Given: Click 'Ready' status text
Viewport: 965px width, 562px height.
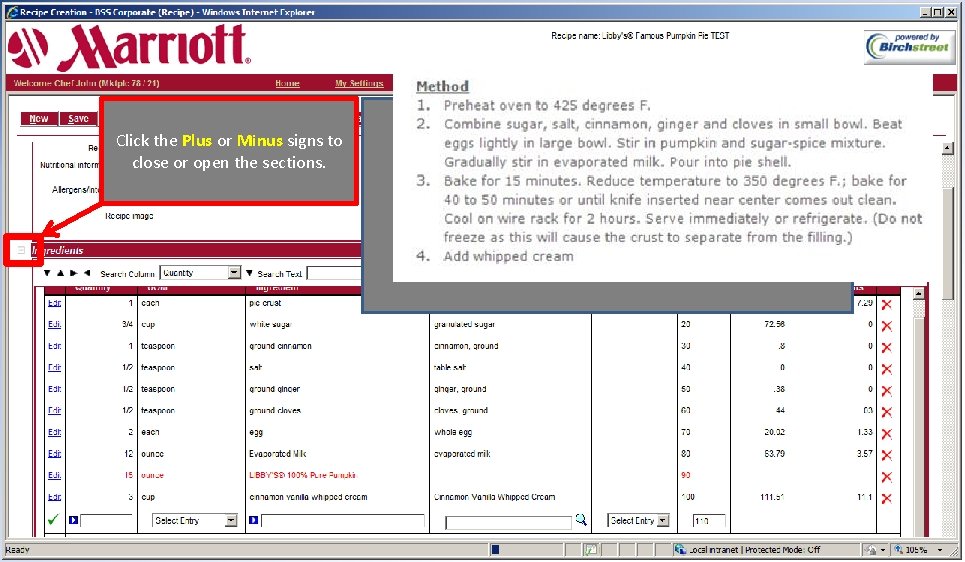Looking at the screenshot, I should pos(17,550).
